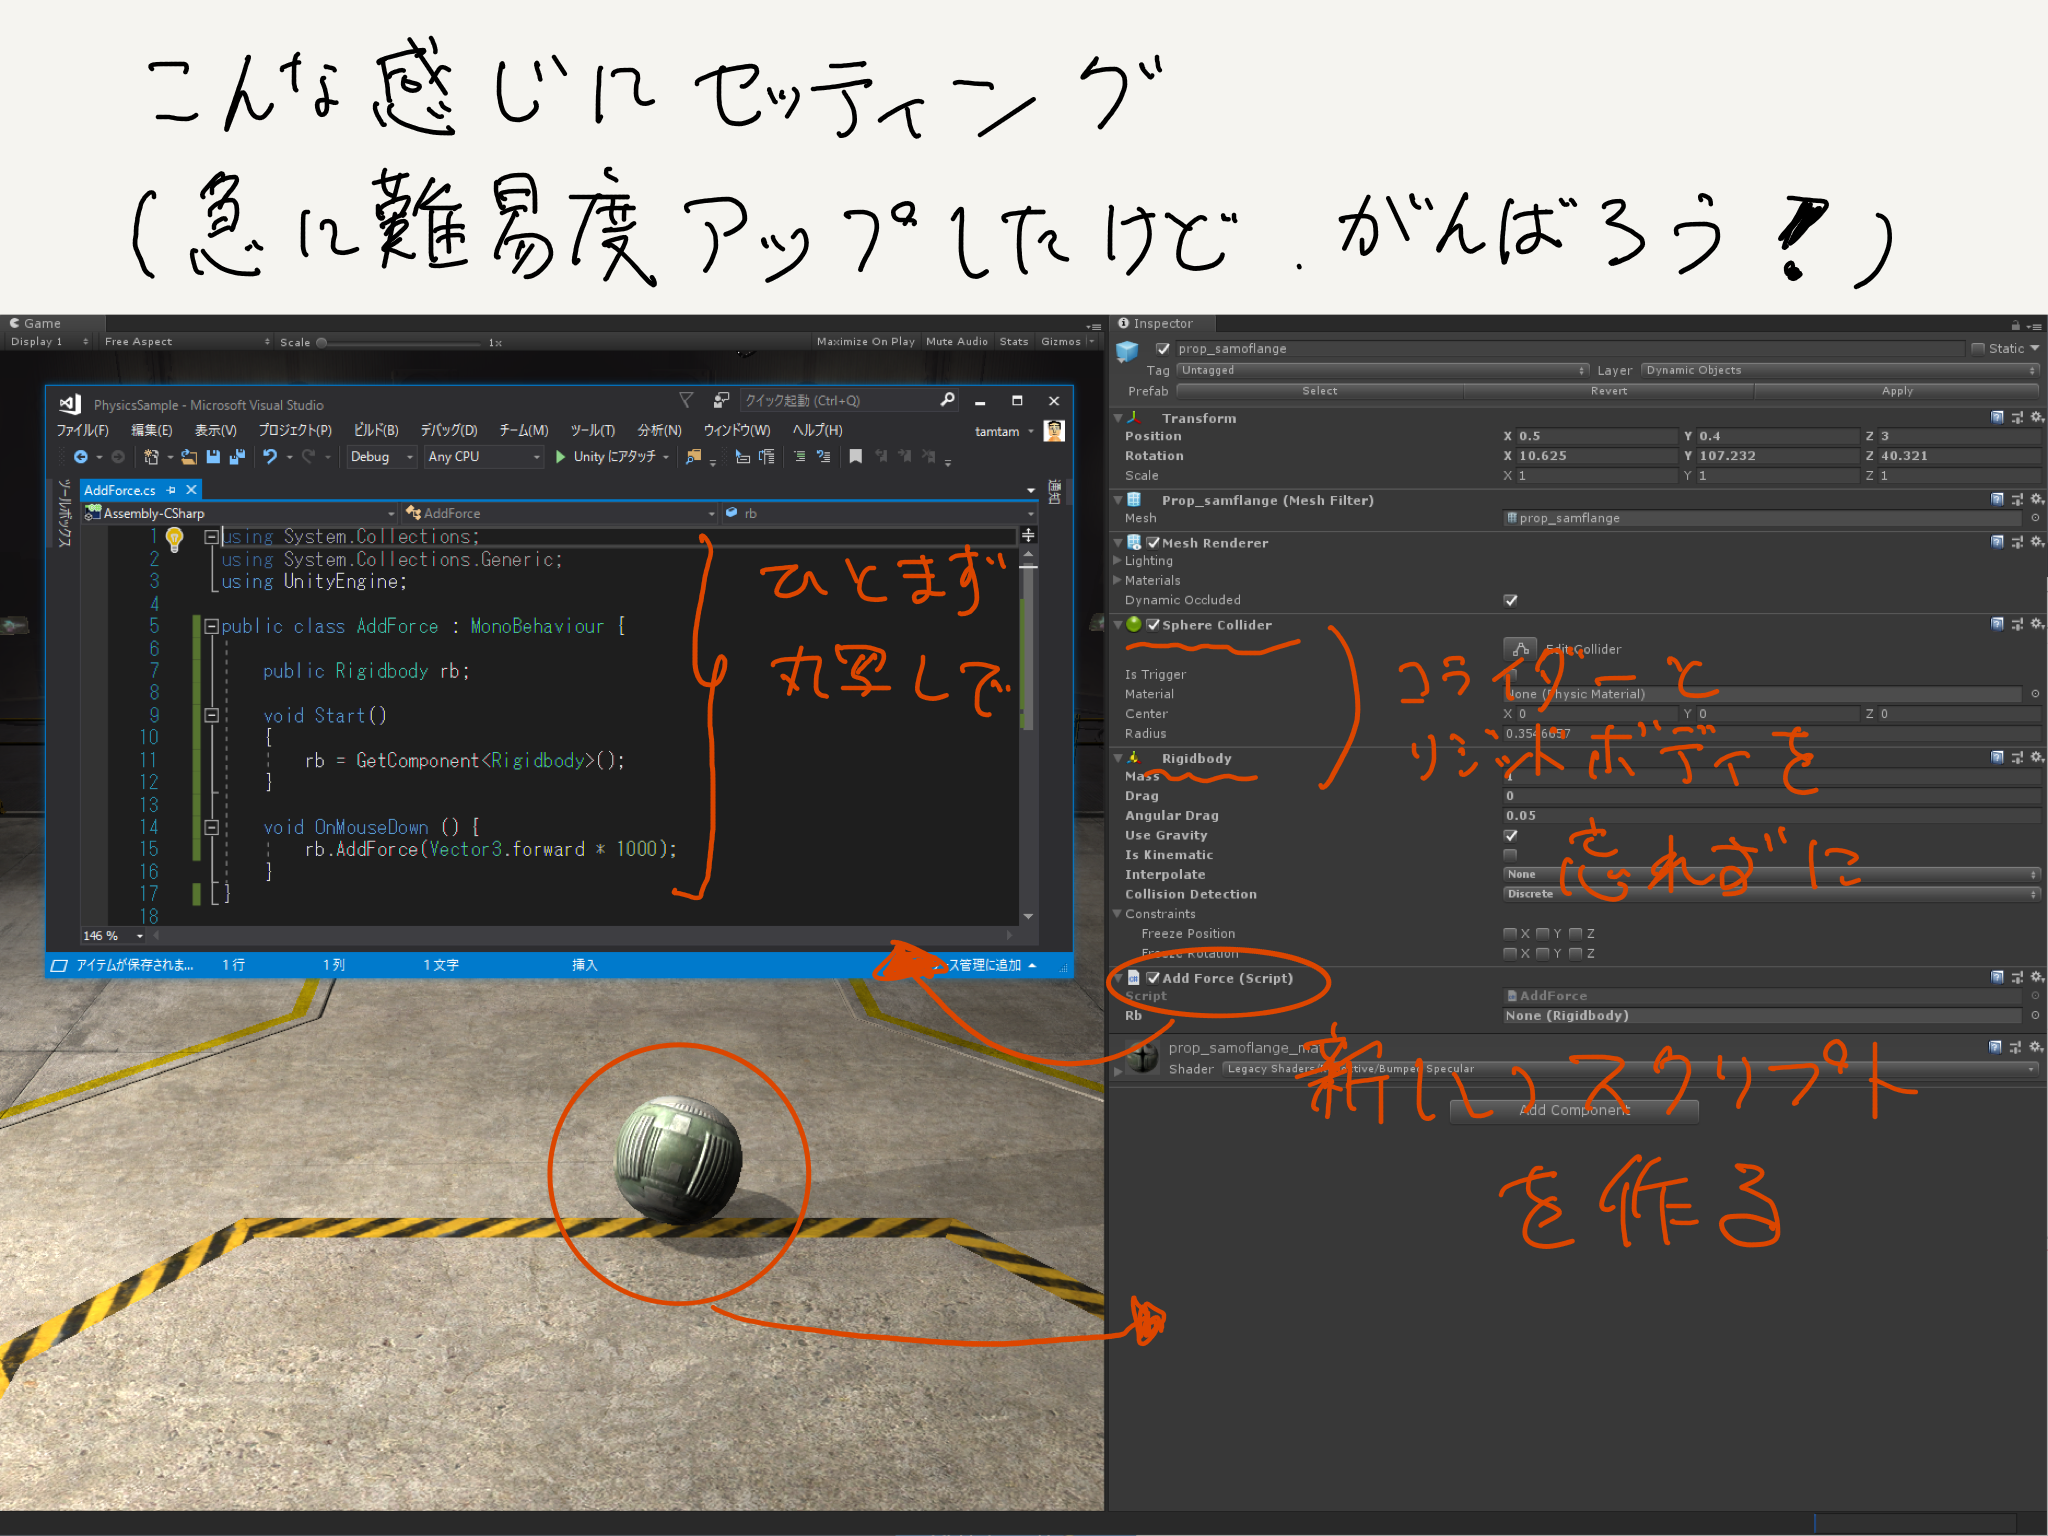Screen dimensions: 2048x1536
Task: Open the ファイル(F) menu
Action: coord(83,431)
